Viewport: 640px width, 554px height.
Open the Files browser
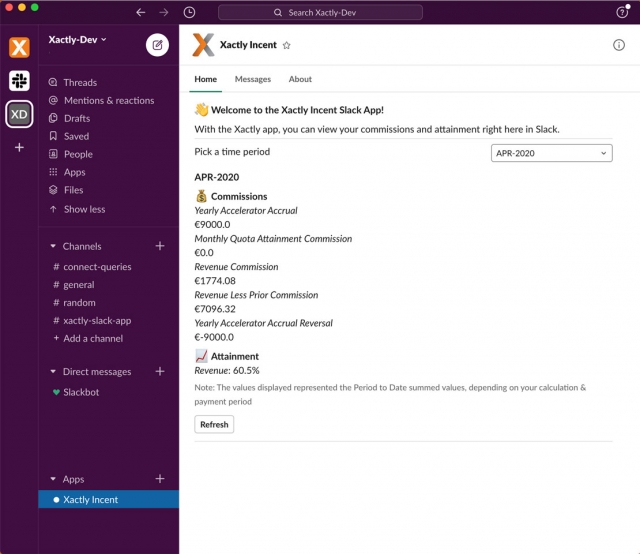coord(73,190)
